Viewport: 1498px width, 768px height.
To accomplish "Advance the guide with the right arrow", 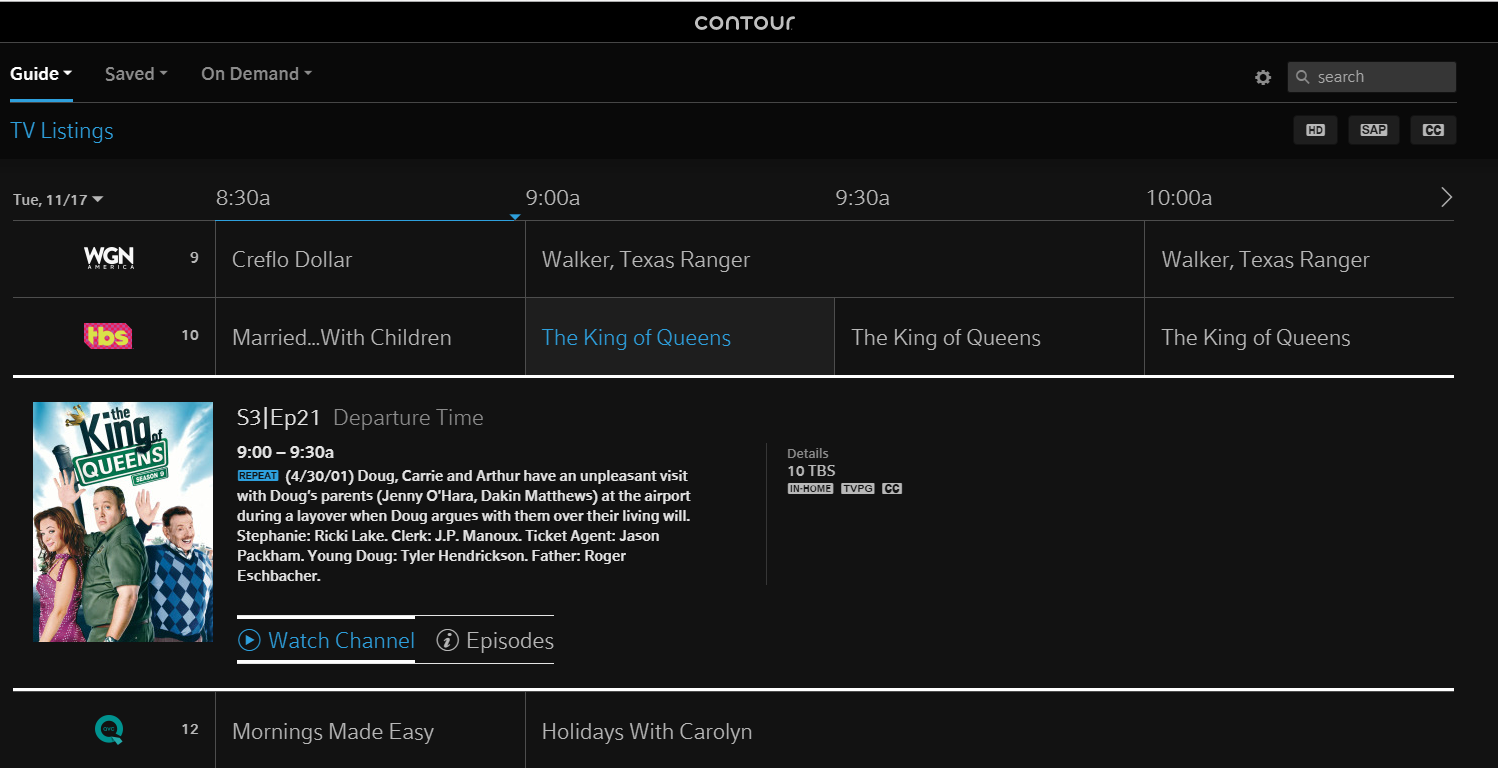I will (1446, 197).
